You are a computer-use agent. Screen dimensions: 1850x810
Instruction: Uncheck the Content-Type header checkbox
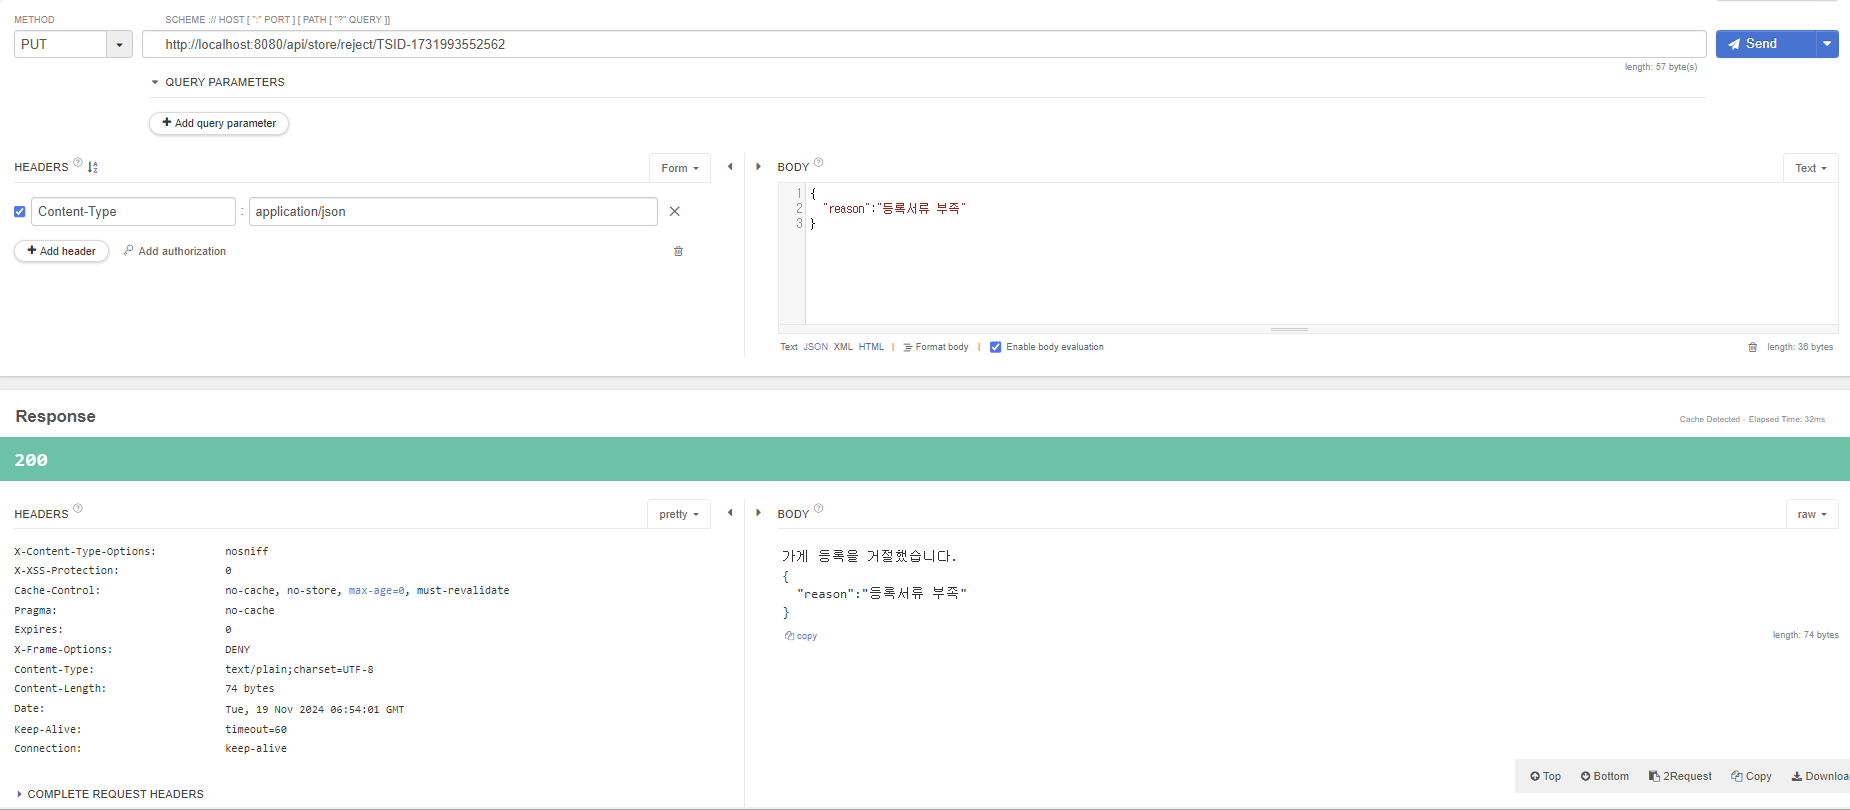pos(20,212)
